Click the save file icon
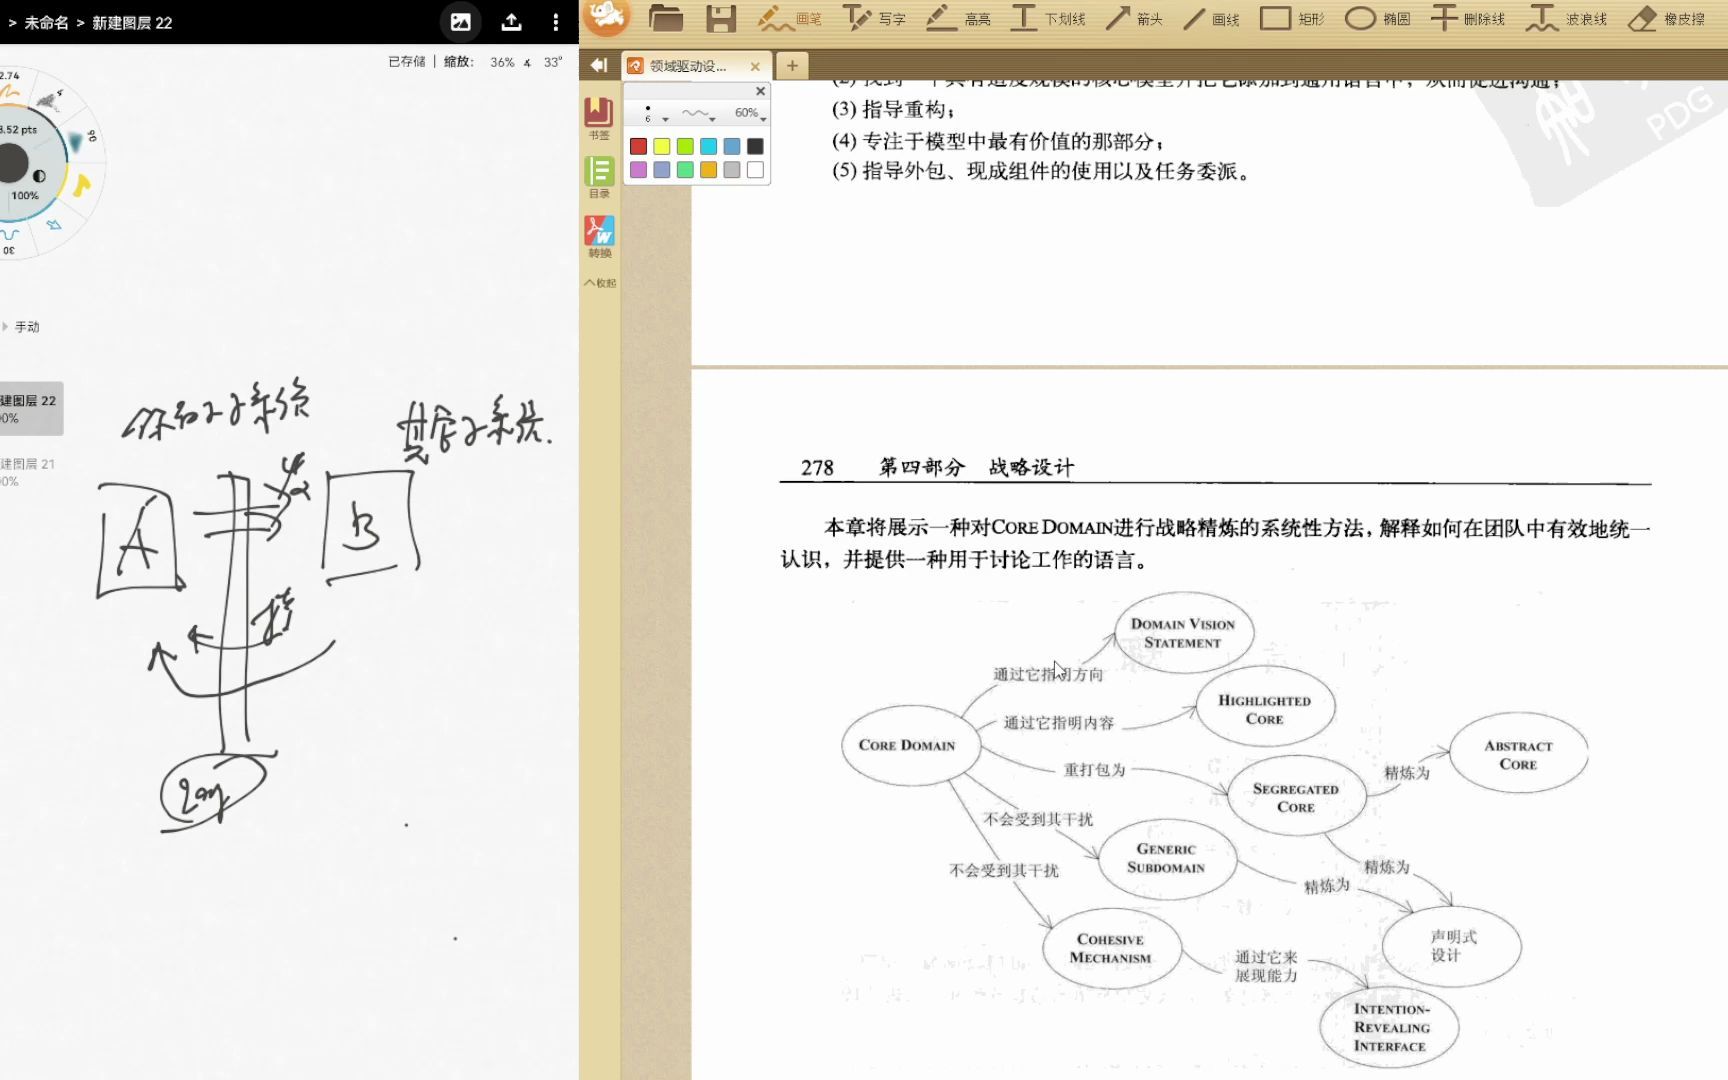 [x=719, y=17]
